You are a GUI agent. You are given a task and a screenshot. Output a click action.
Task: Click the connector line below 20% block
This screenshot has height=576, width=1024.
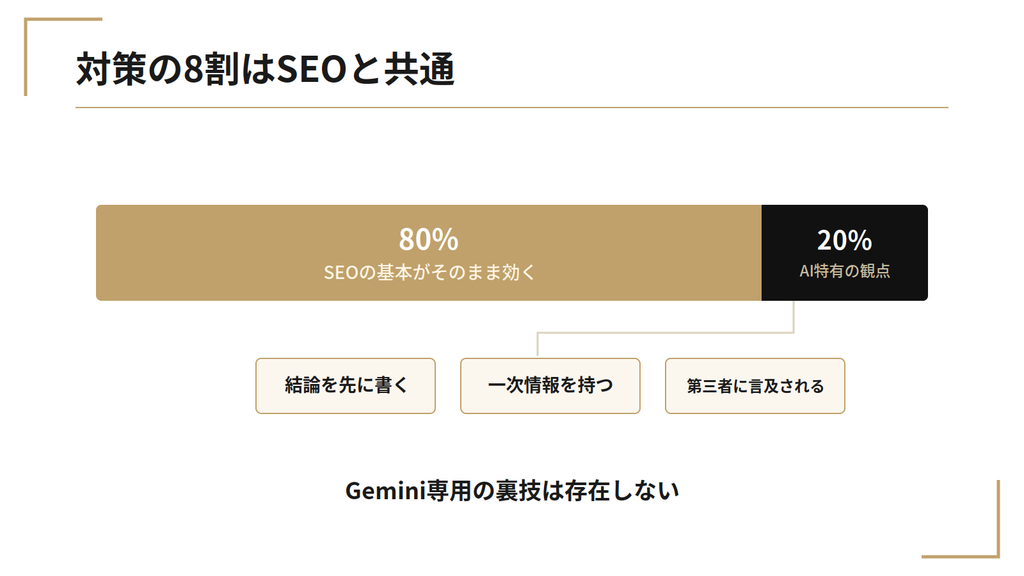[x=793, y=317]
